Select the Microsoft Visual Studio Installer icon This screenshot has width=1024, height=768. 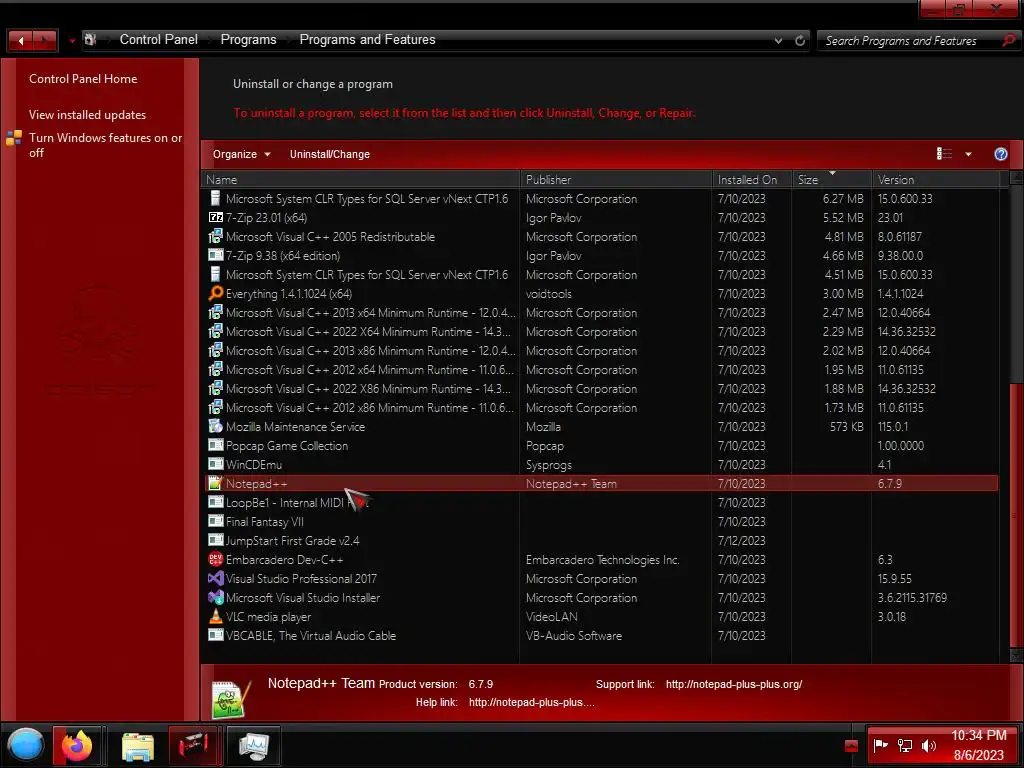(216, 597)
